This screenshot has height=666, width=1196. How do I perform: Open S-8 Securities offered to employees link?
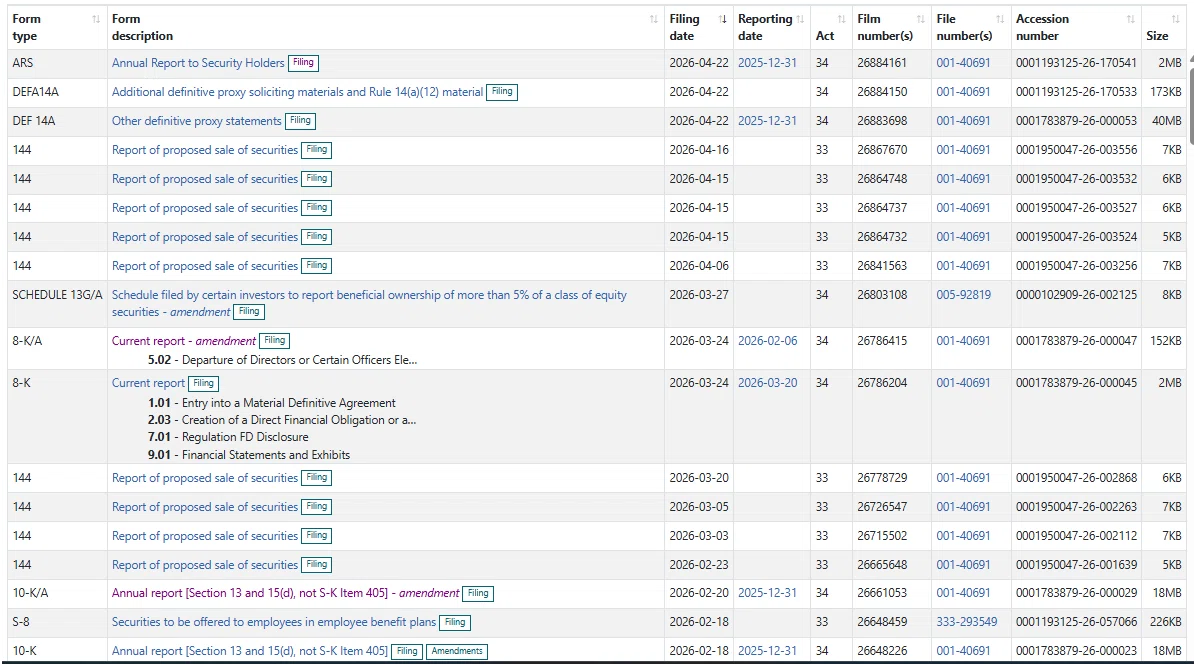coord(274,622)
